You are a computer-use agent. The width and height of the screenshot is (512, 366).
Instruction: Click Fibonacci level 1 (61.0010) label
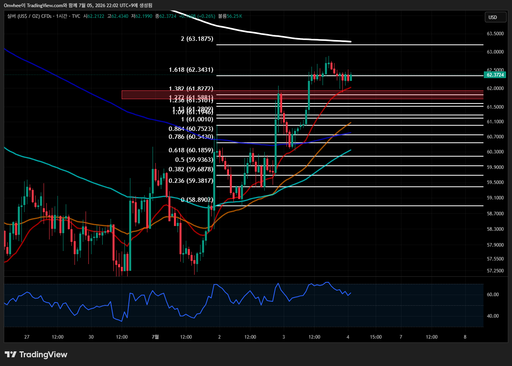coord(197,119)
